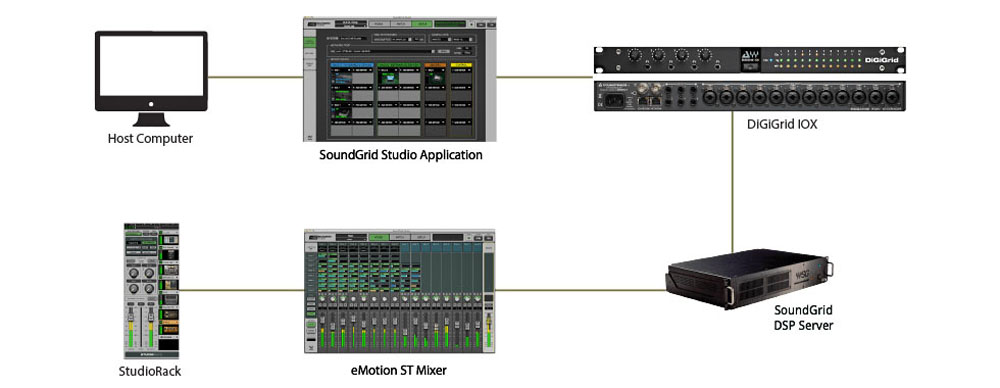
Task: Select green highlighted tab in eMotion ST Mixer header
Action: 379,237
